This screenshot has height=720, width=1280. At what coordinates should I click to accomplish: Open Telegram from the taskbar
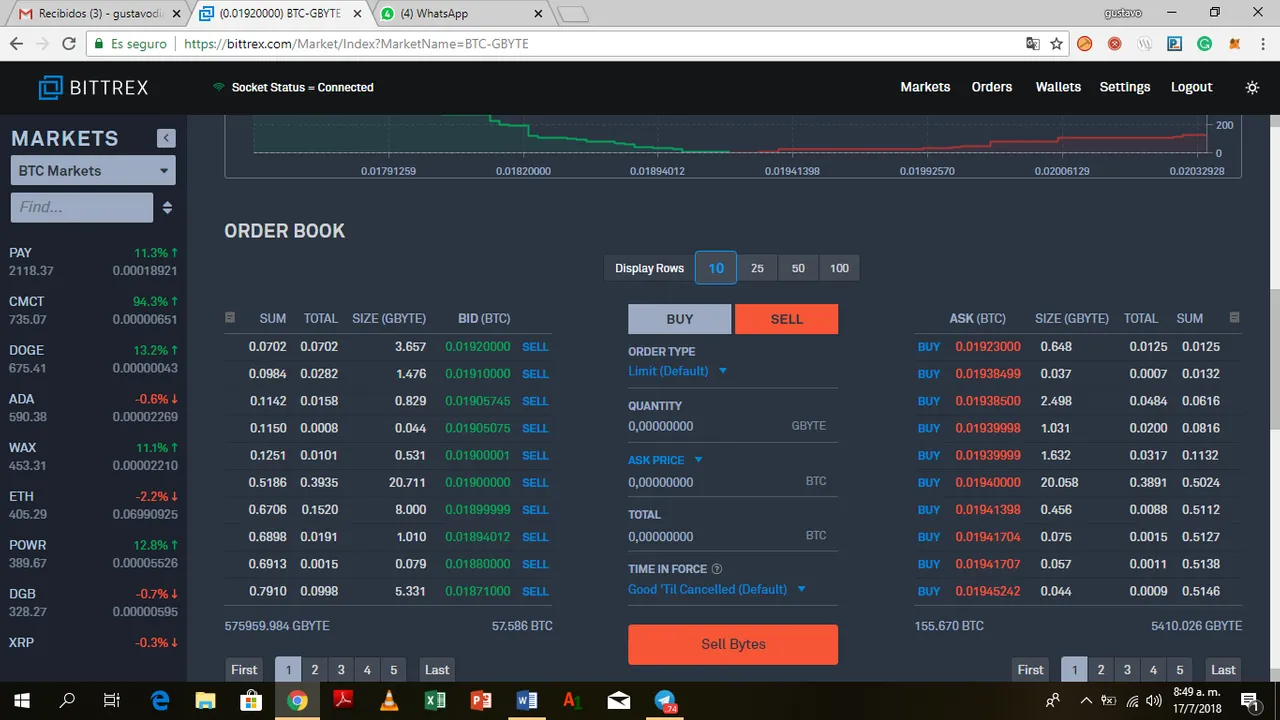coord(664,700)
